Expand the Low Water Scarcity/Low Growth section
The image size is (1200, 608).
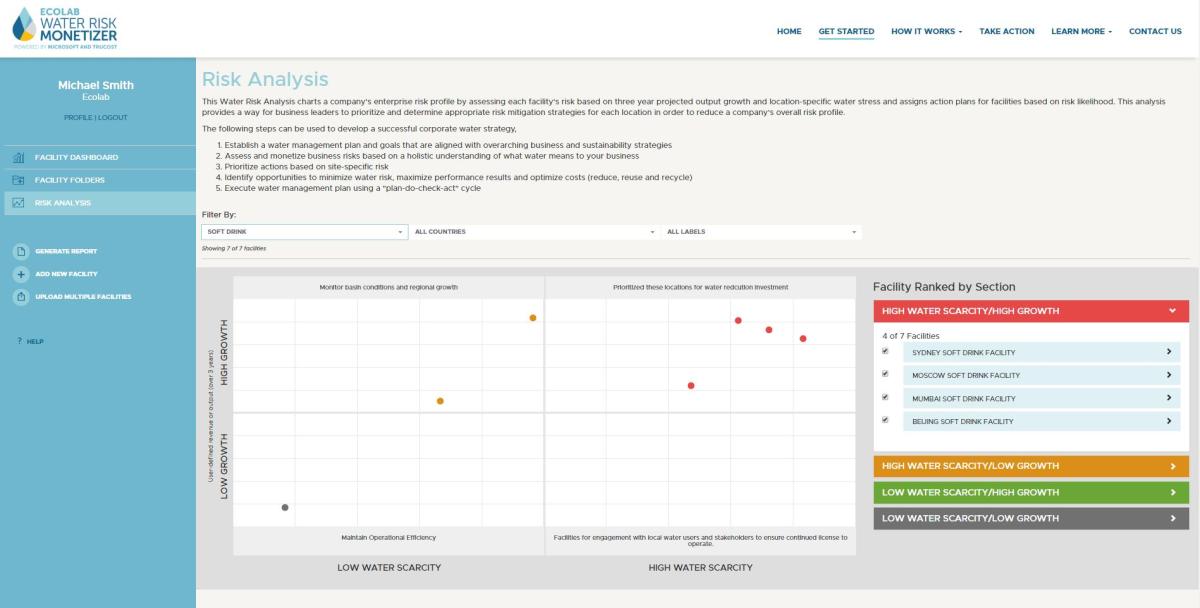coord(1031,518)
